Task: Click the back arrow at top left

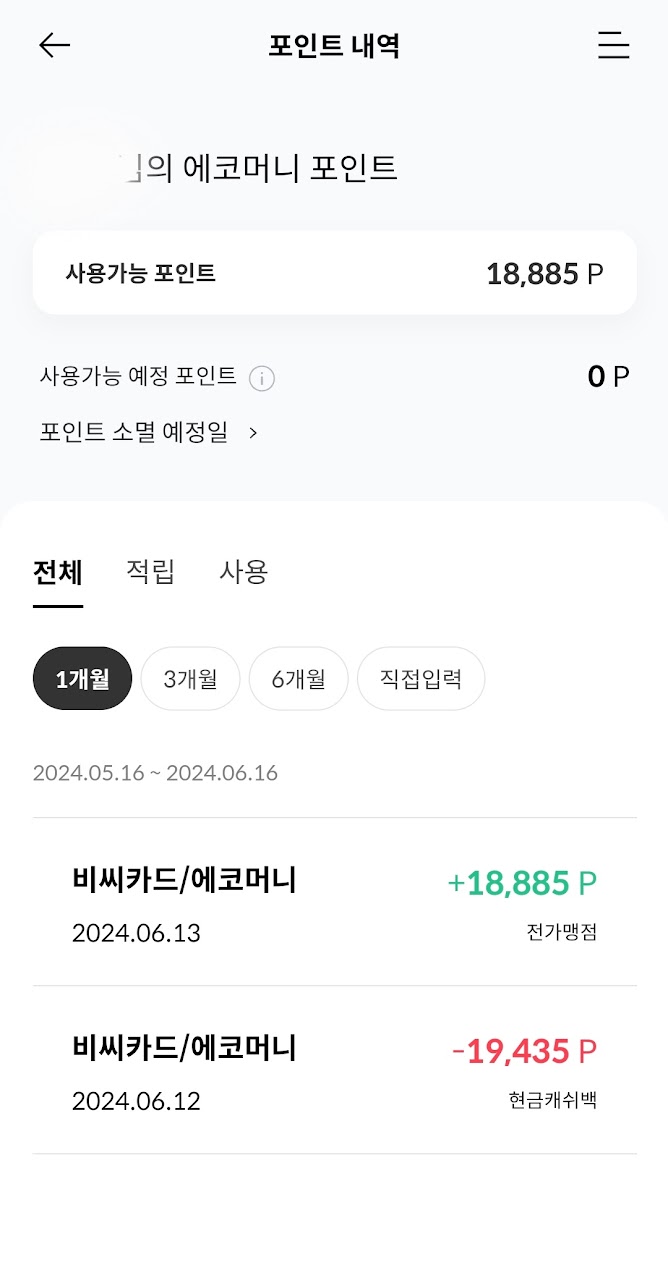Action: click(x=55, y=46)
